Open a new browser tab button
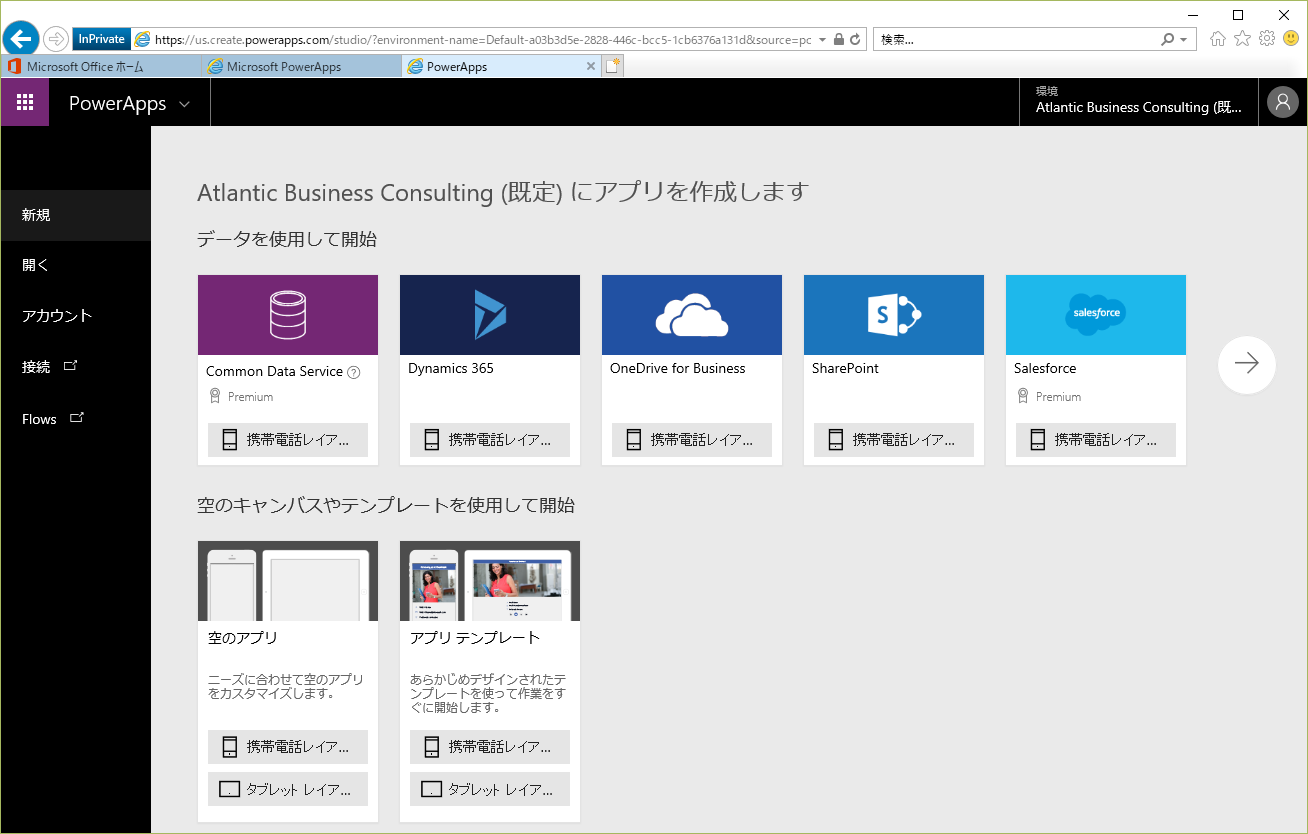 pyautogui.click(x=613, y=66)
